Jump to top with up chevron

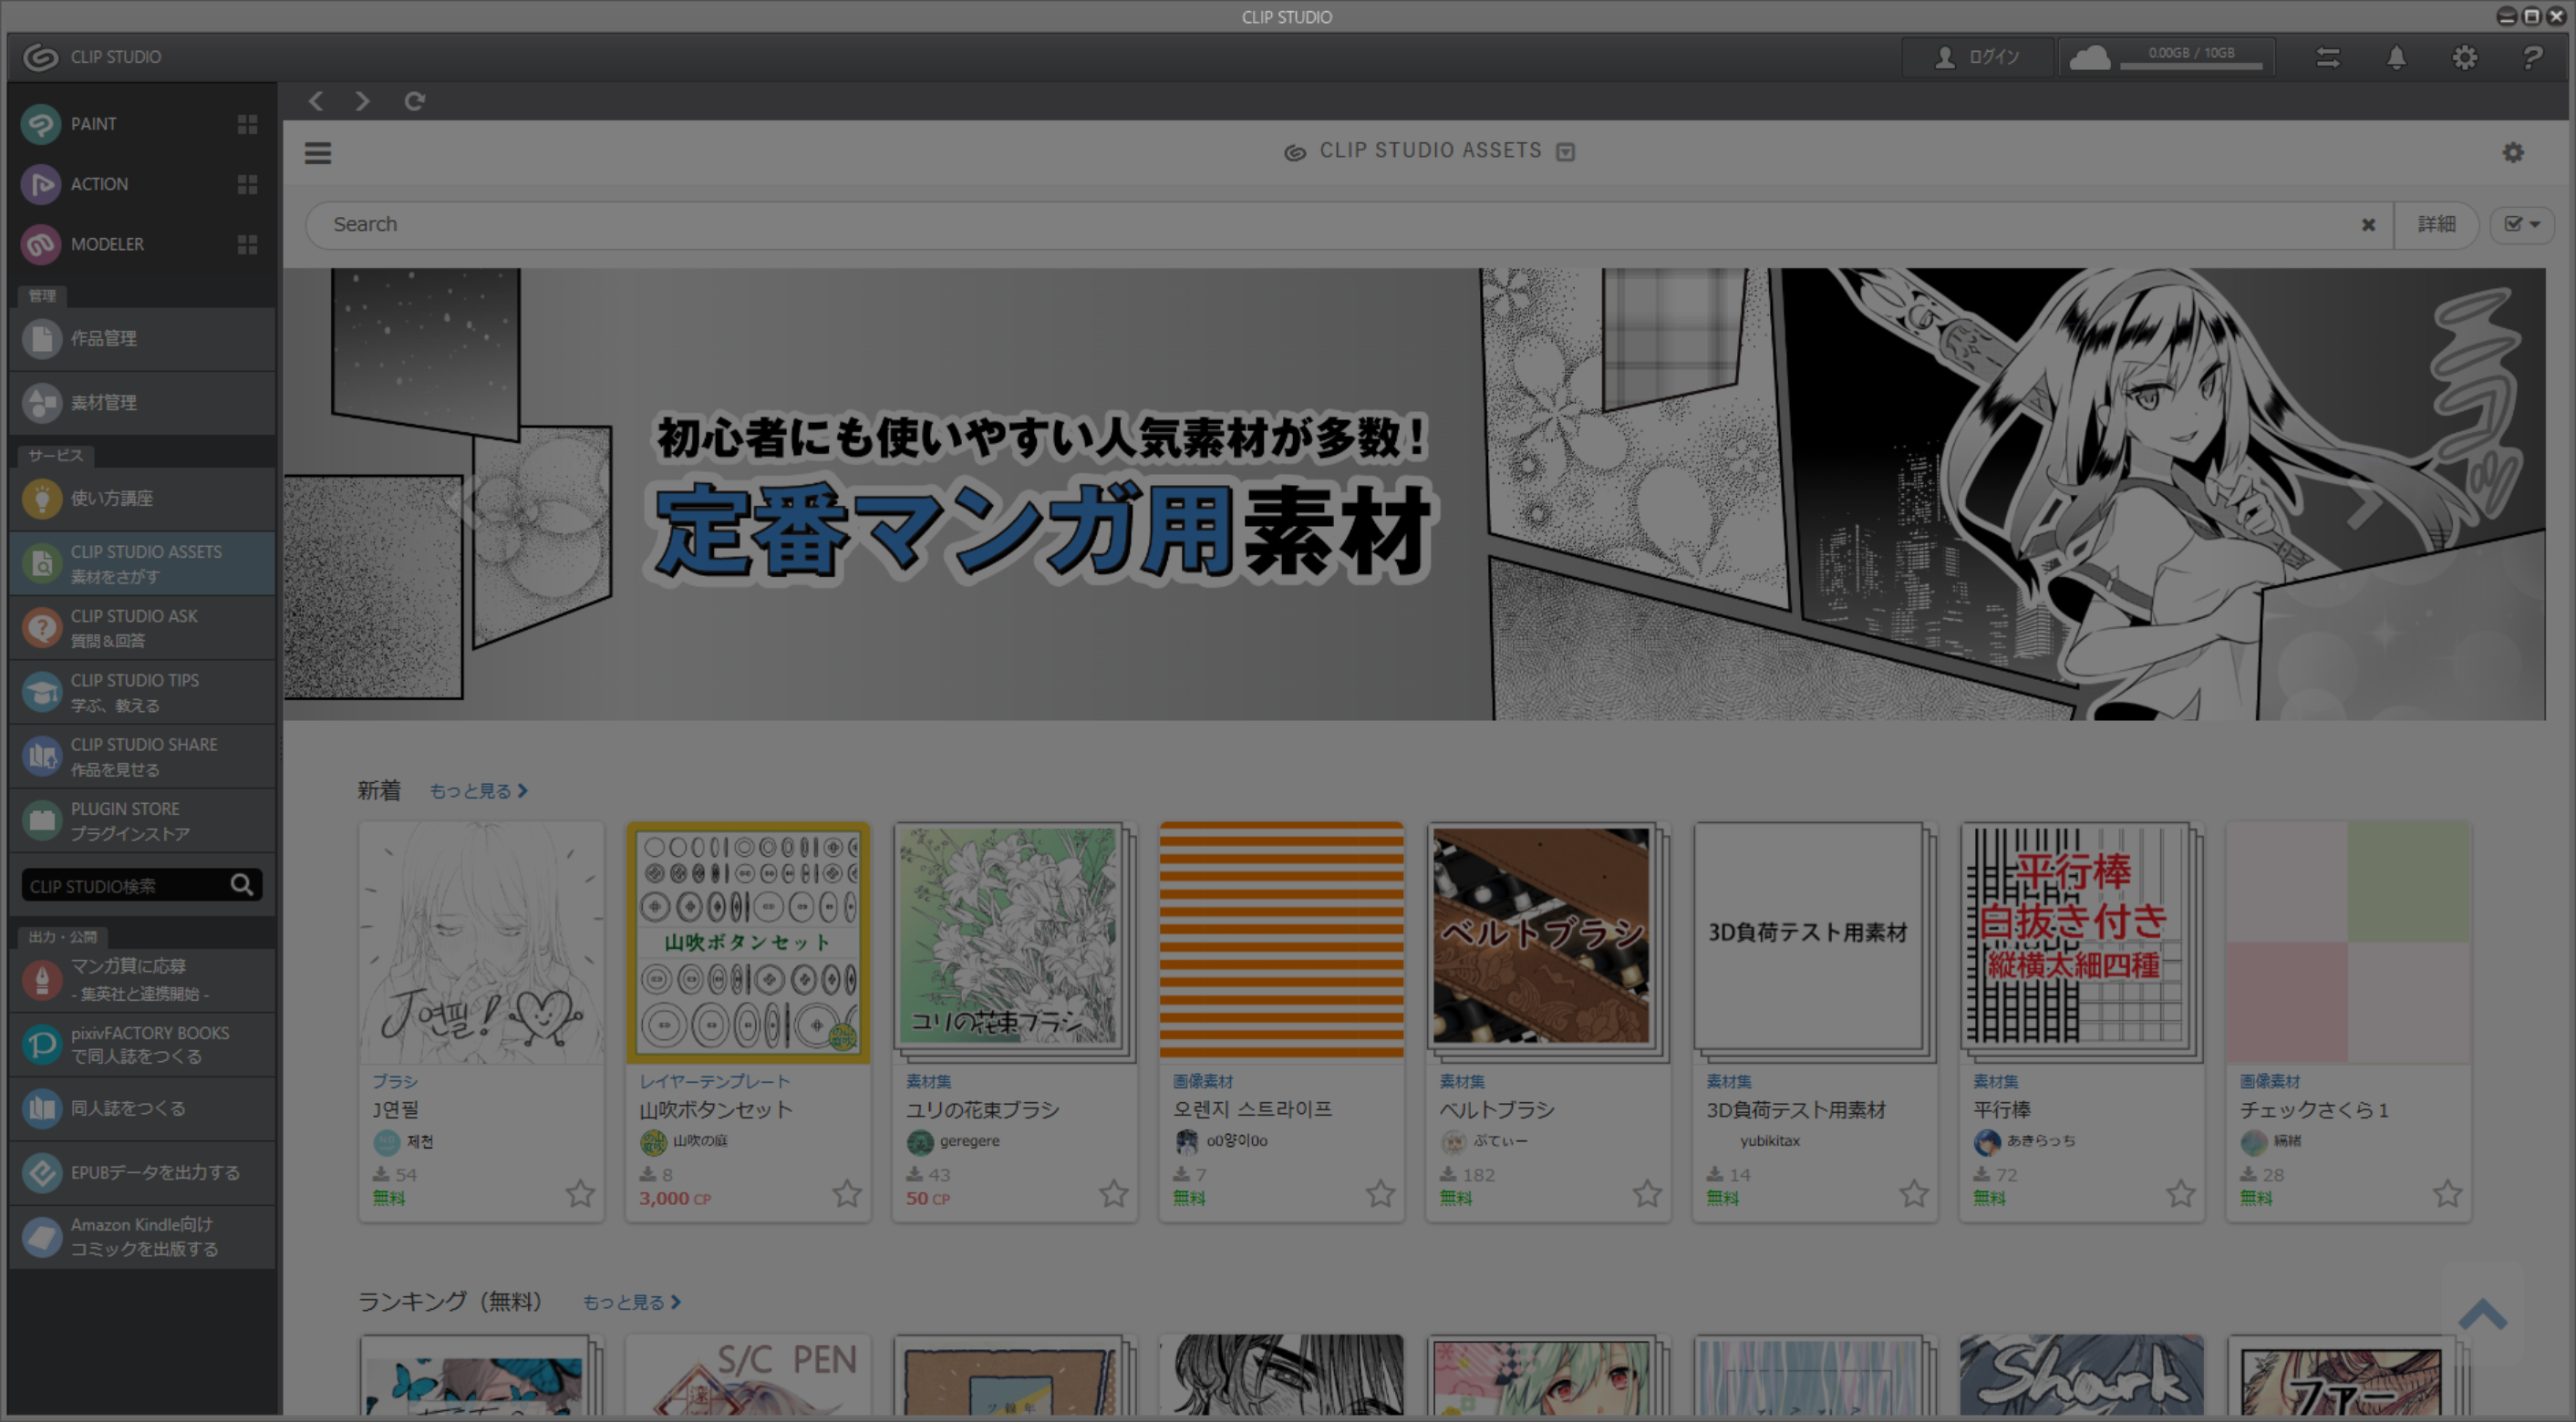[x=2483, y=1313]
